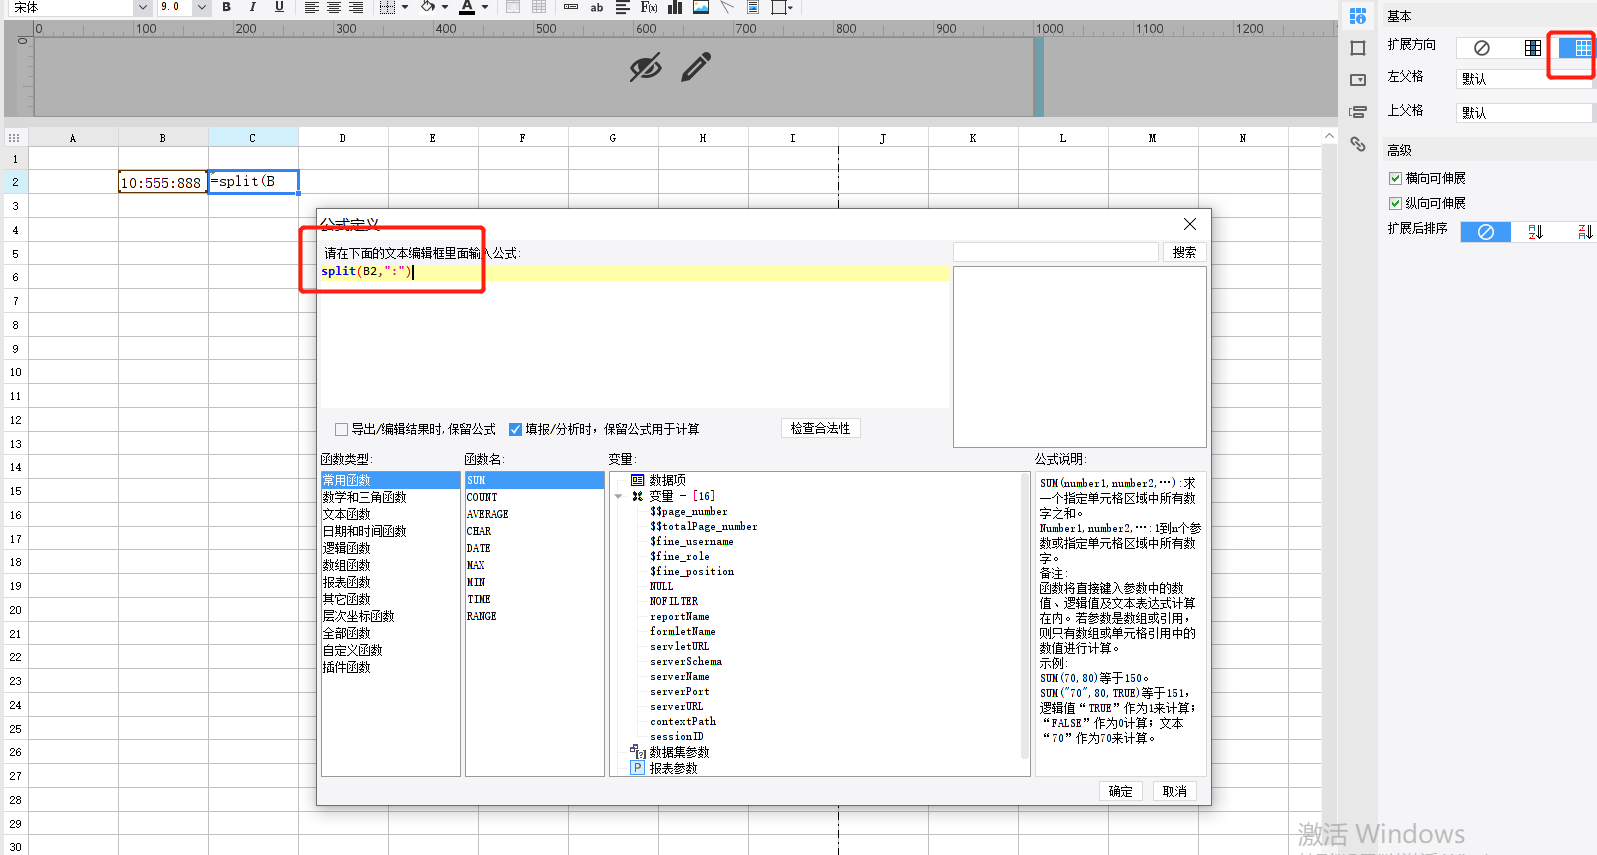The image size is (1597, 855).
Task: Open cell attributes panel (square icon)
Action: tap(1357, 48)
